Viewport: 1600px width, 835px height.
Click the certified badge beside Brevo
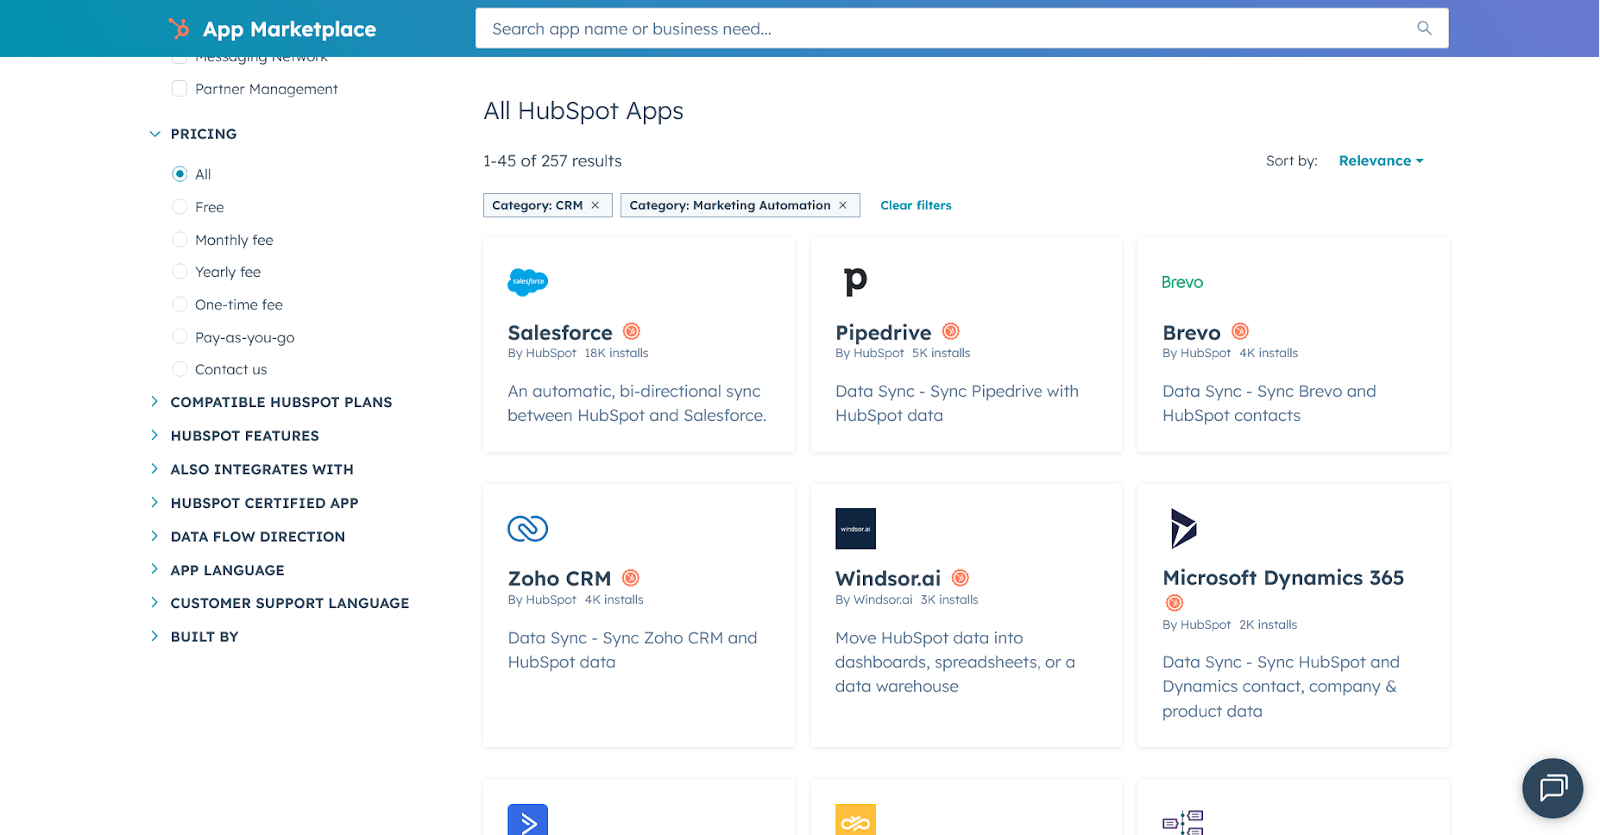(1240, 331)
